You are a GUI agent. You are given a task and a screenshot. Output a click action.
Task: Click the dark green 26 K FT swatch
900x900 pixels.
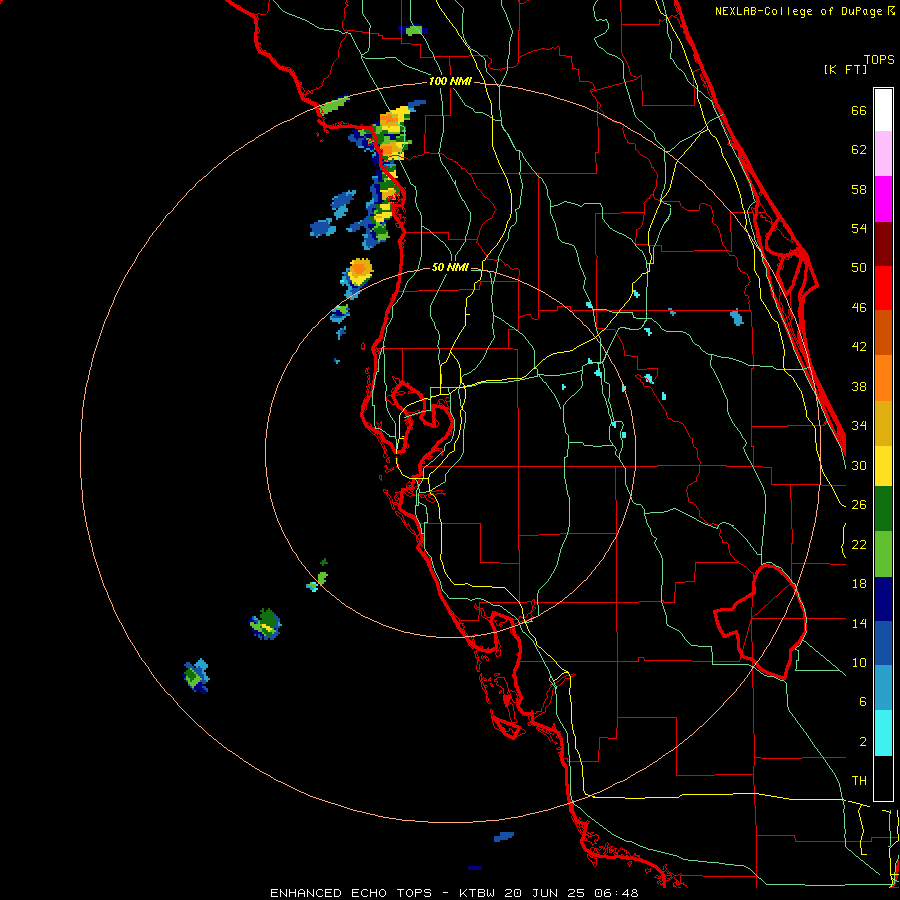point(883,509)
